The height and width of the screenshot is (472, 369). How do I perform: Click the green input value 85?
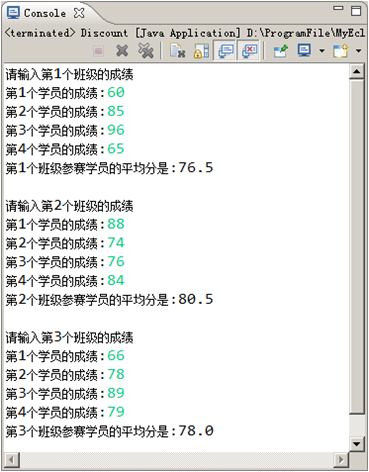point(116,111)
